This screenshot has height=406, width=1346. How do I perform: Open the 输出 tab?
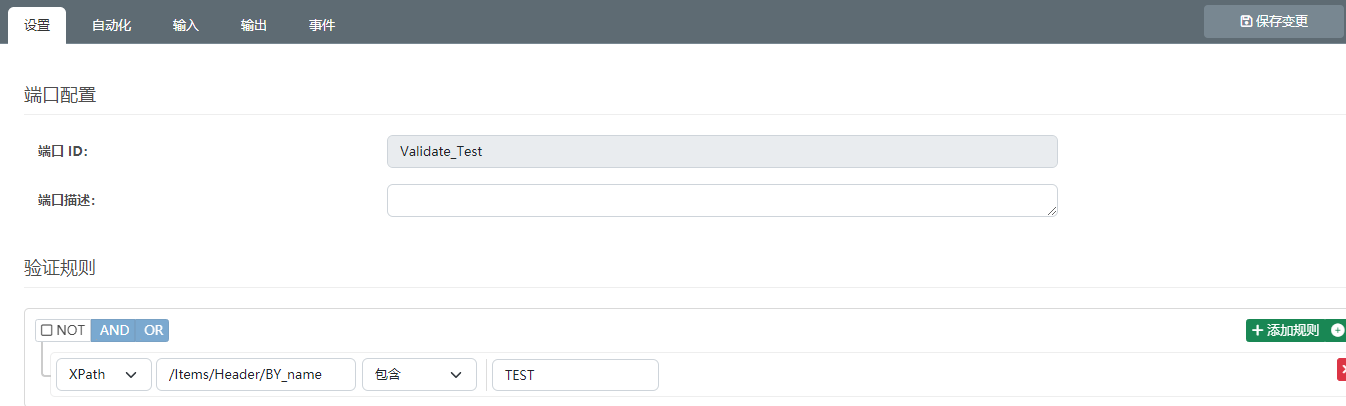tap(254, 25)
